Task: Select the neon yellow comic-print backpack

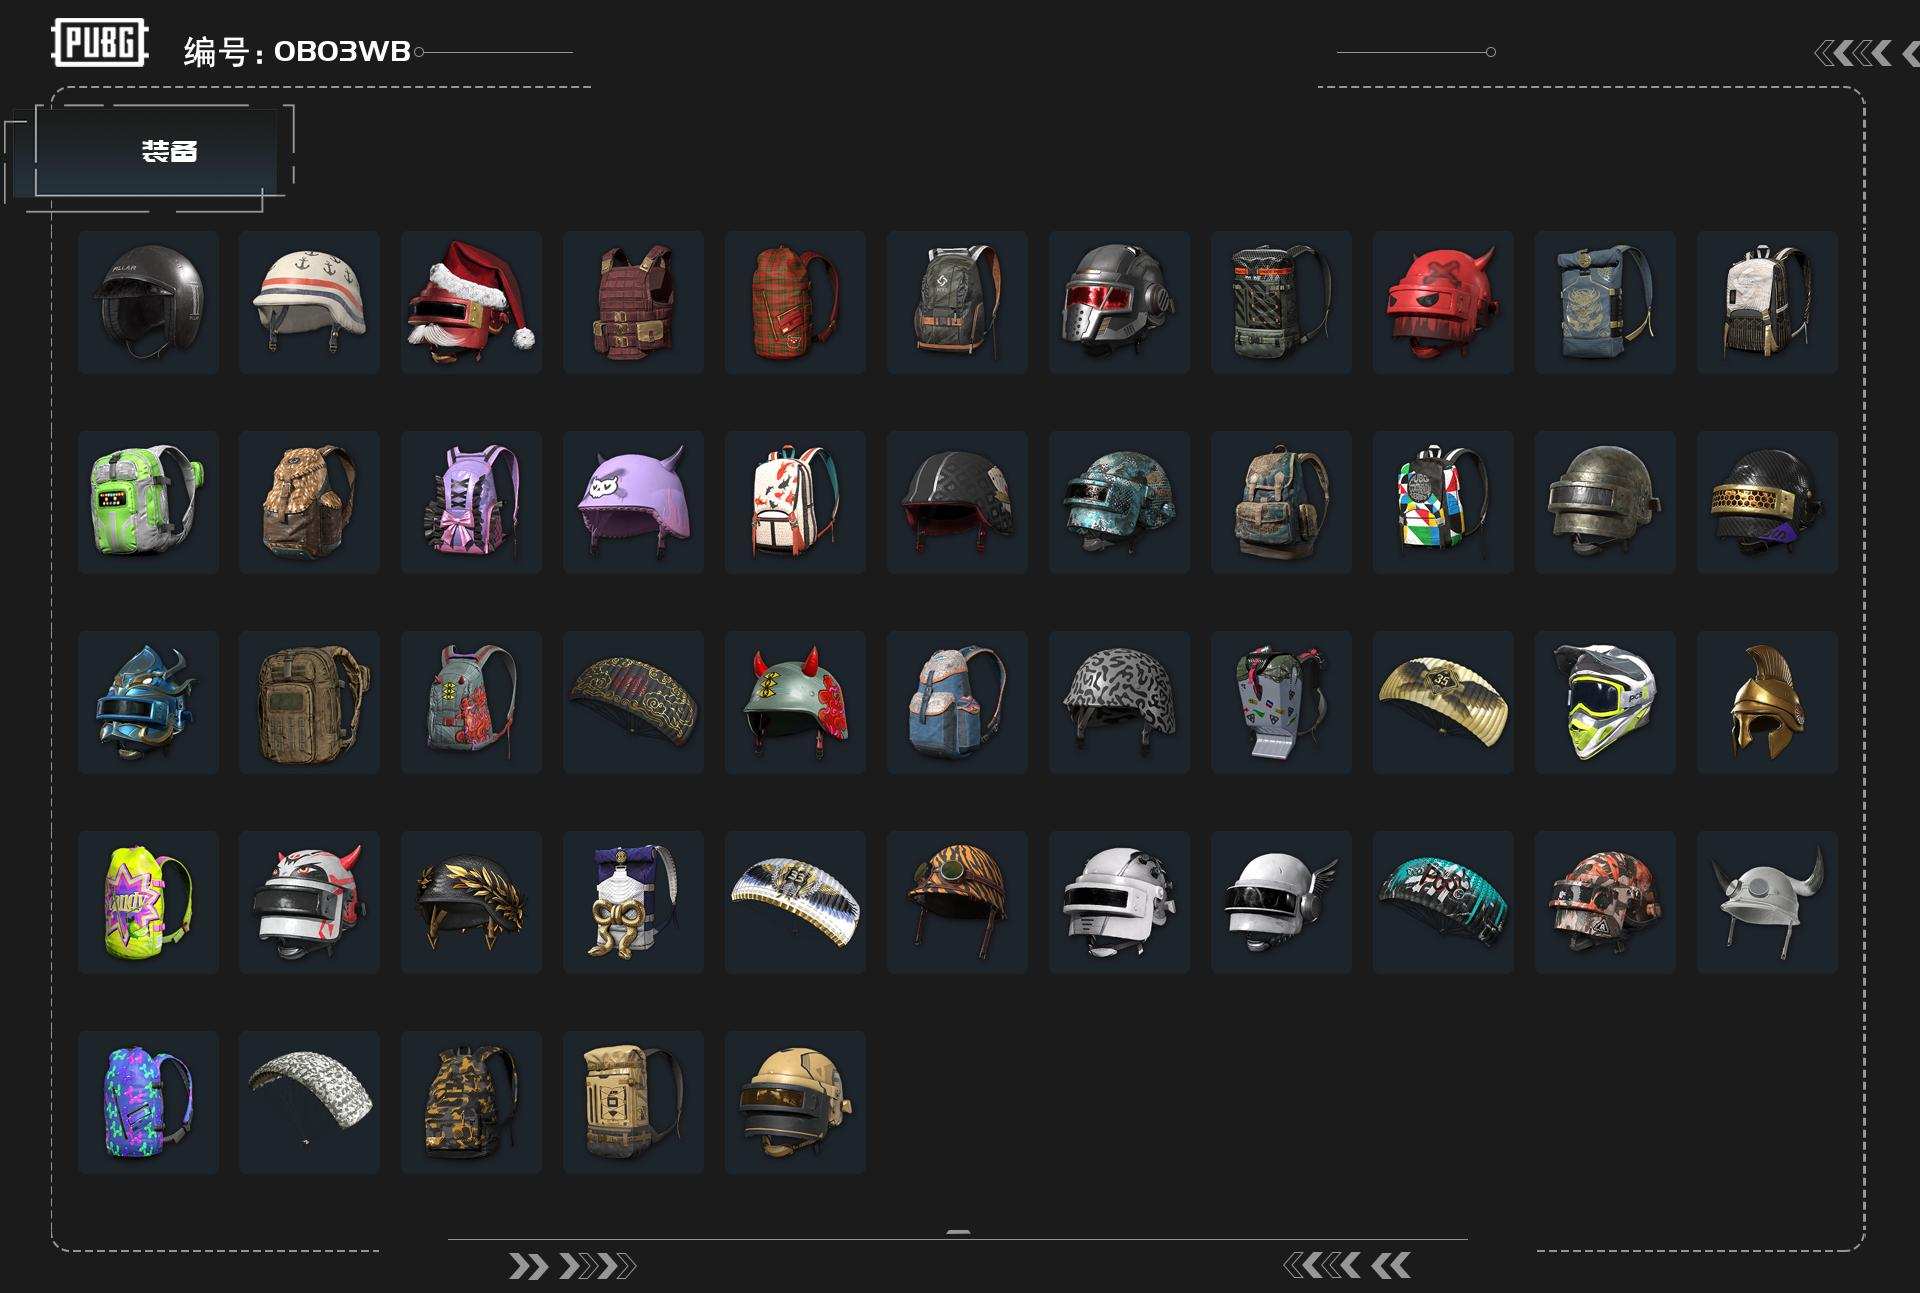Action: 148,902
